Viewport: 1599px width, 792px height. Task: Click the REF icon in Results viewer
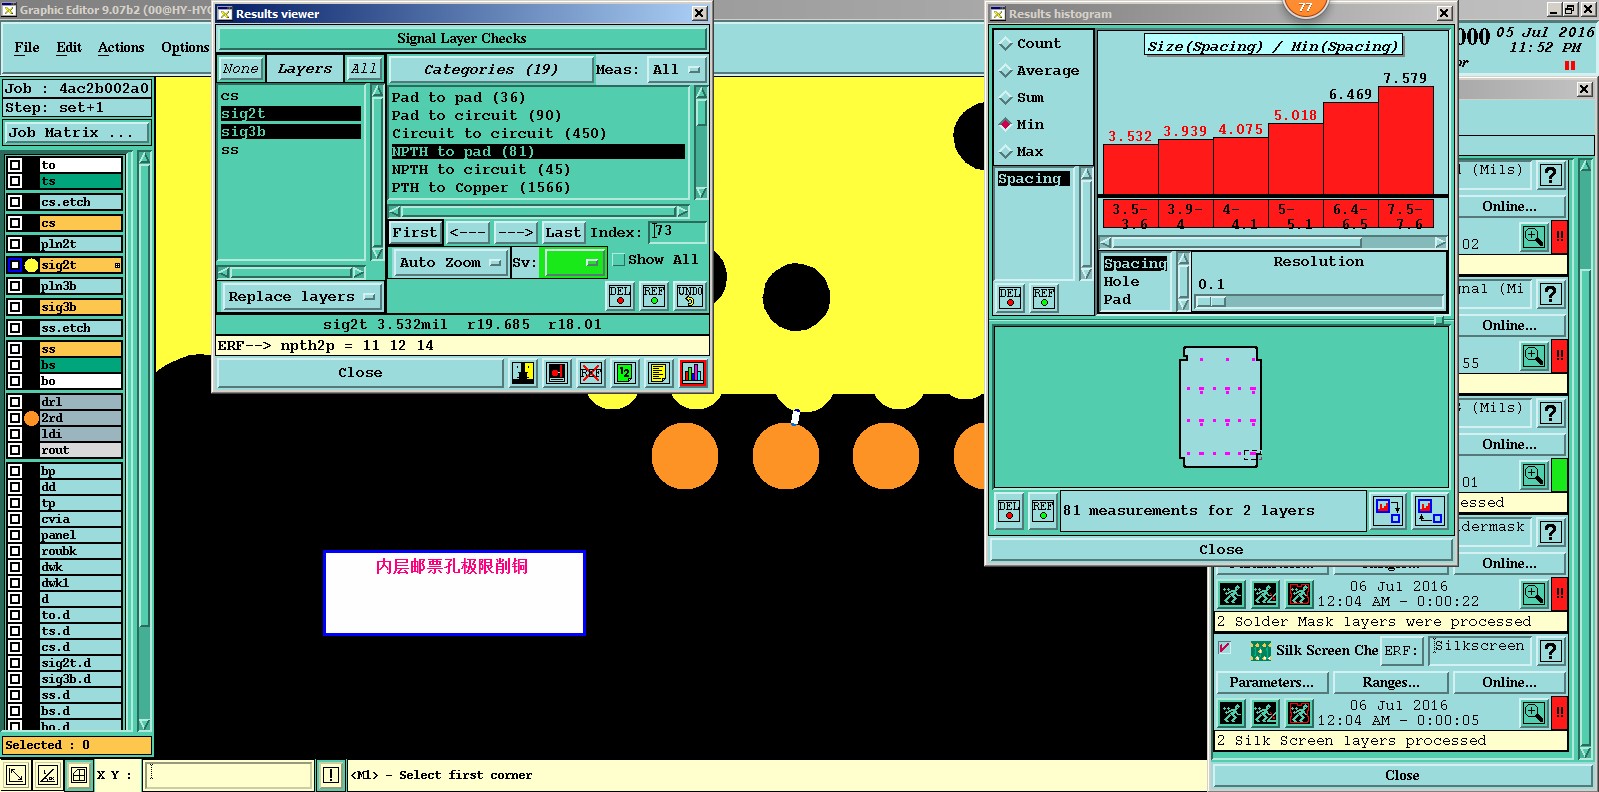(x=654, y=296)
